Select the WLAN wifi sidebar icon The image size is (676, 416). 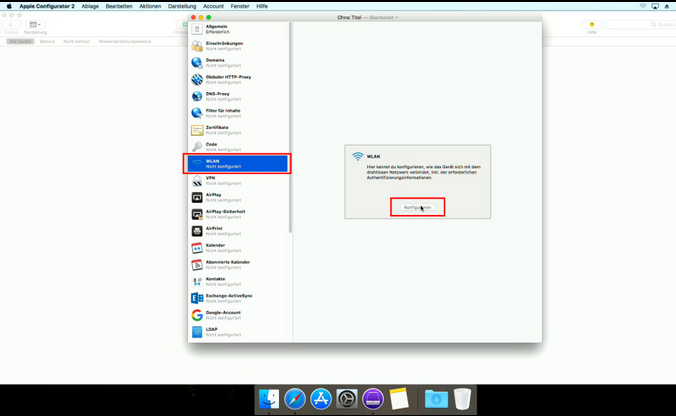197,163
